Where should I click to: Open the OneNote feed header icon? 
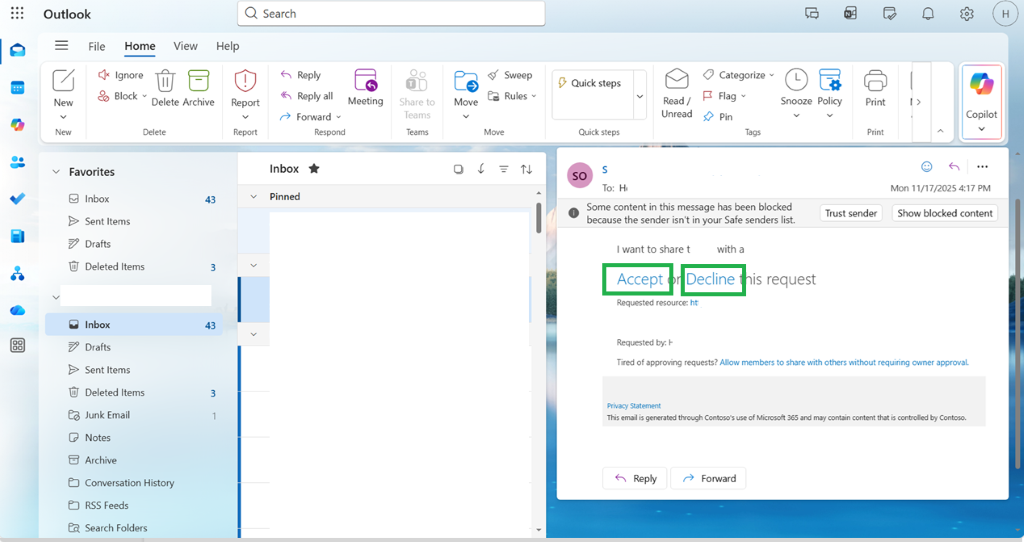coord(850,13)
